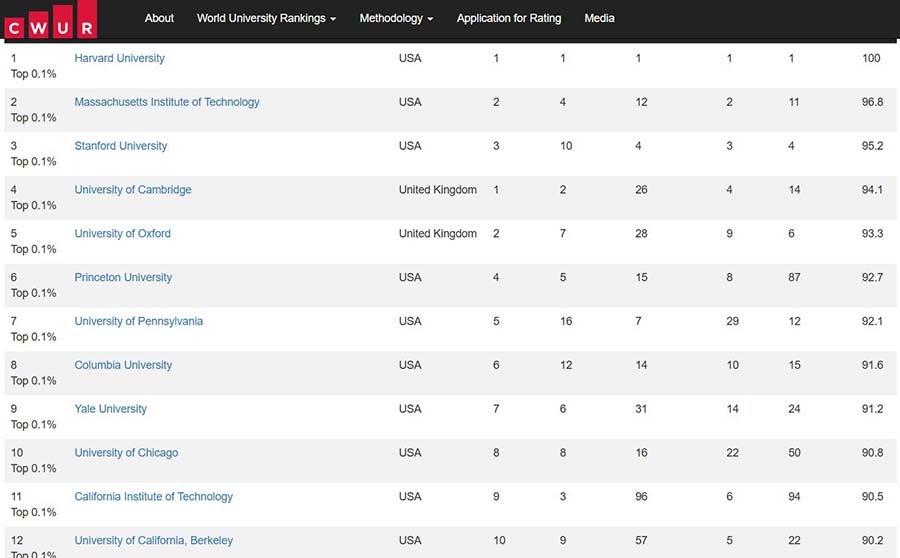
Task: Select the Yale University link
Action: coord(110,410)
